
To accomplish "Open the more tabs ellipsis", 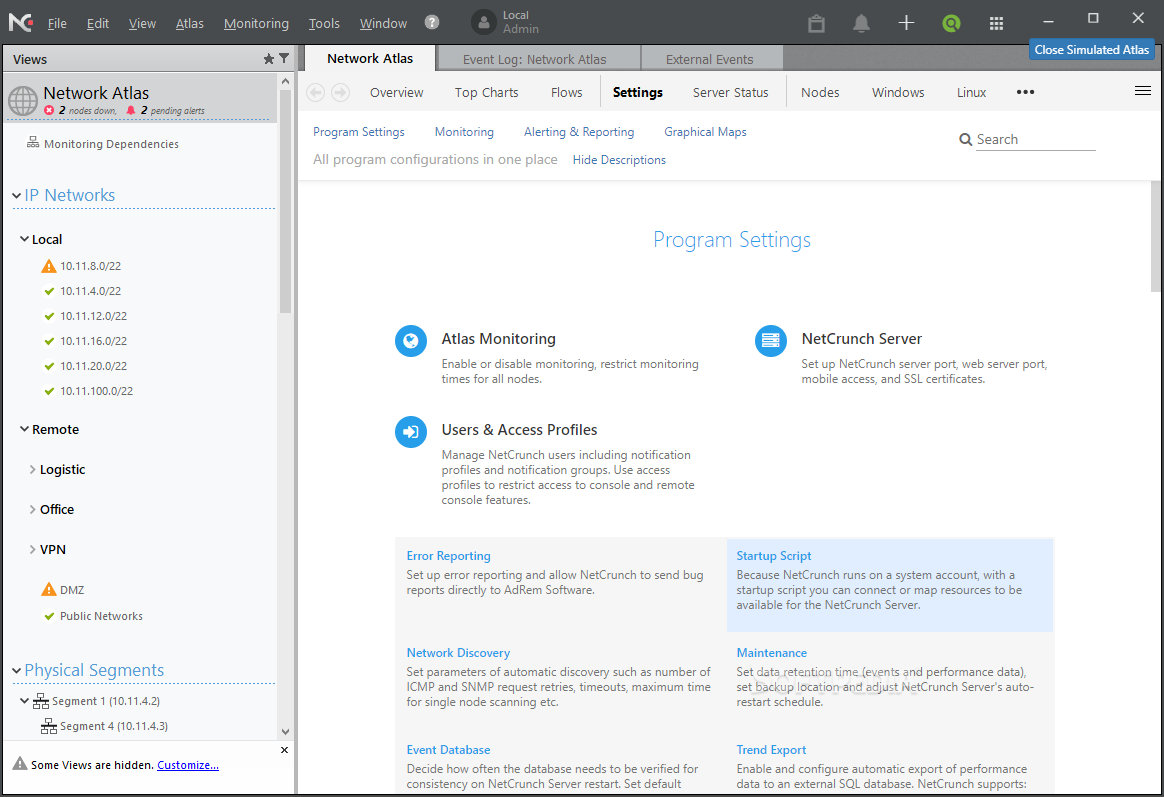I will [1025, 92].
